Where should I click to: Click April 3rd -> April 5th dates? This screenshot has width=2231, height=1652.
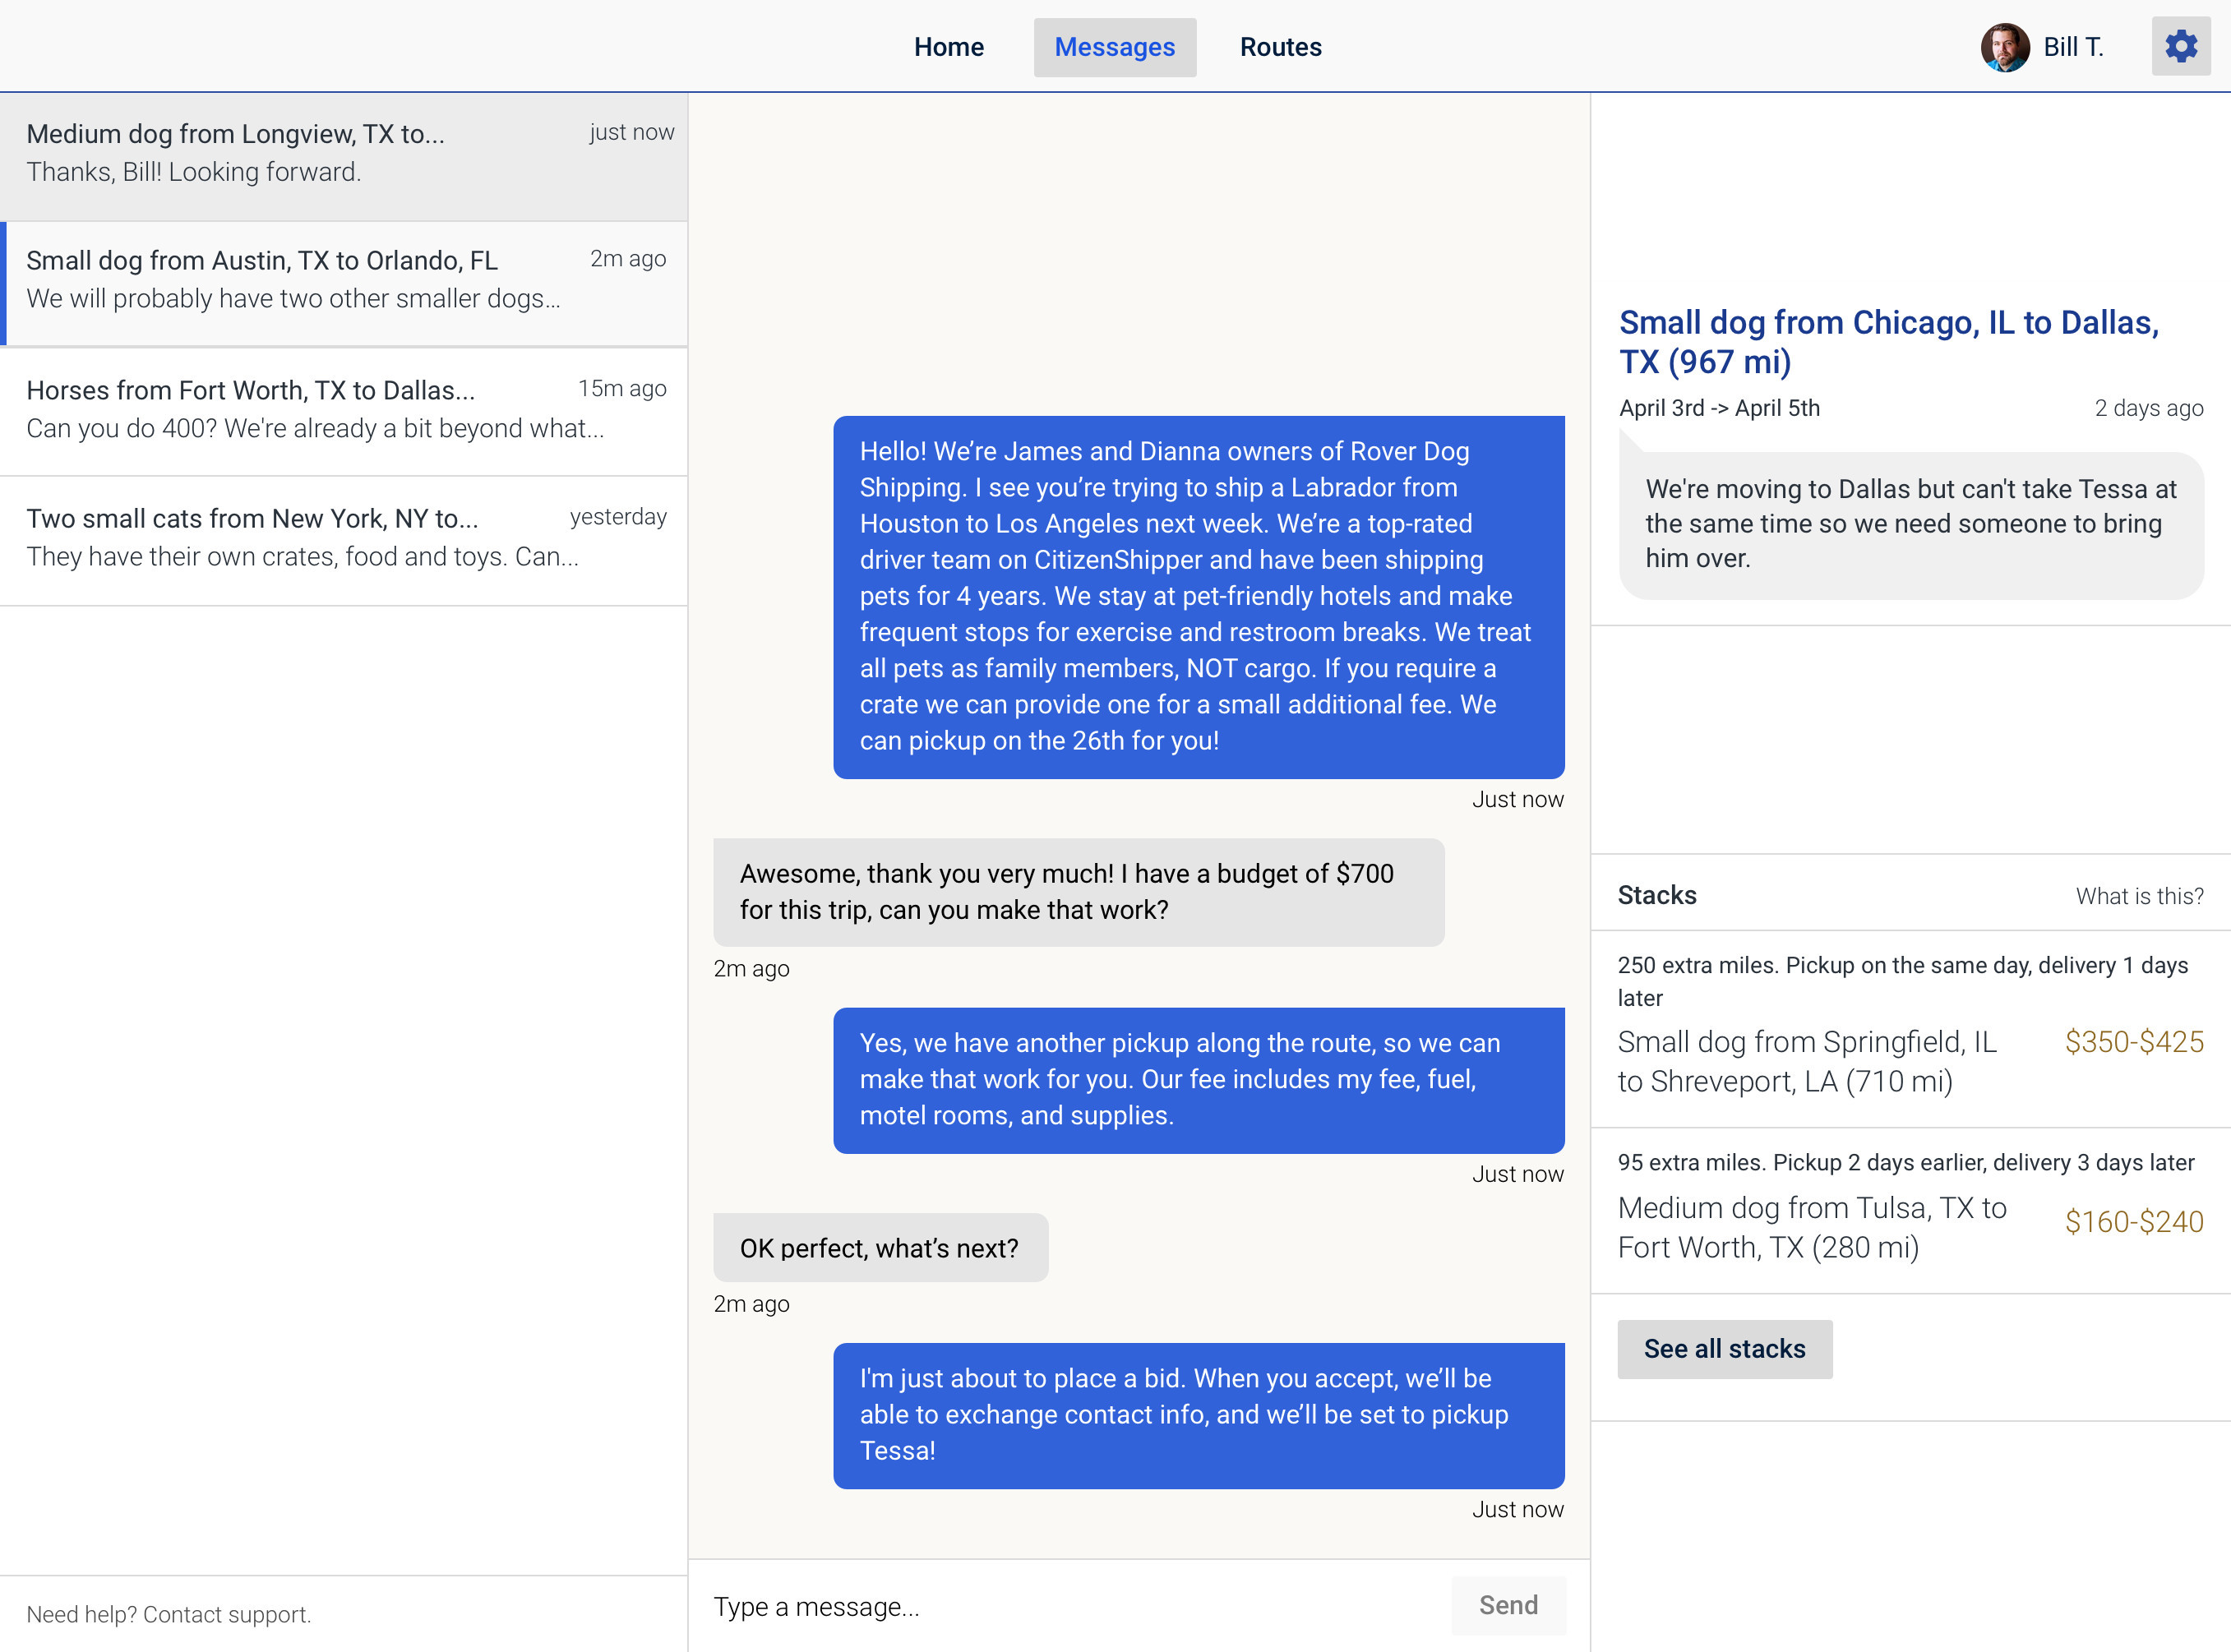[x=1719, y=408]
